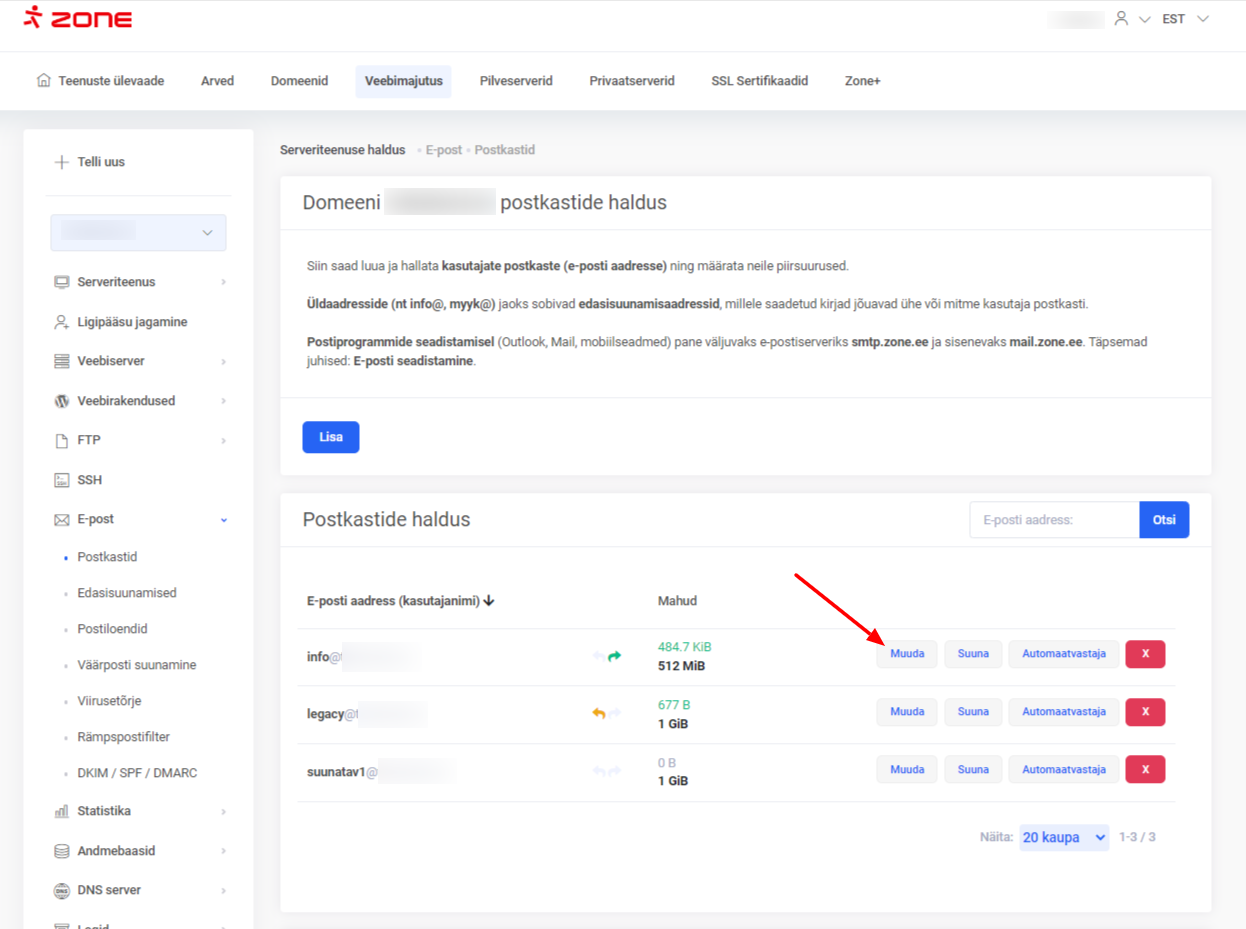The image size is (1246, 929).
Task: Click the E-post breadcrumb link
Action: [444, 150]
